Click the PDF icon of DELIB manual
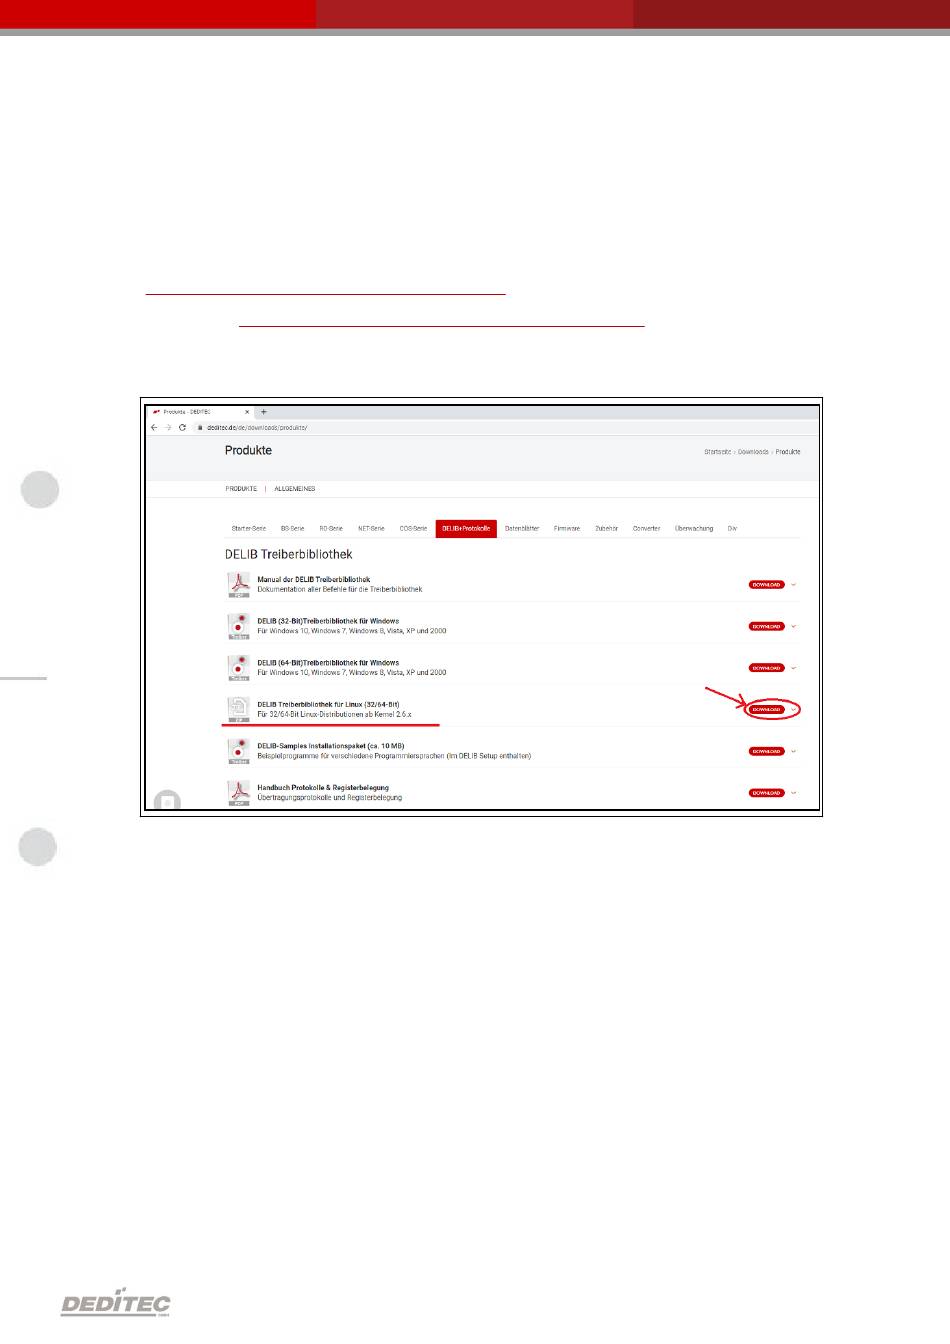Viewport: 950px width, 1344px height. [x=238, y=585]
